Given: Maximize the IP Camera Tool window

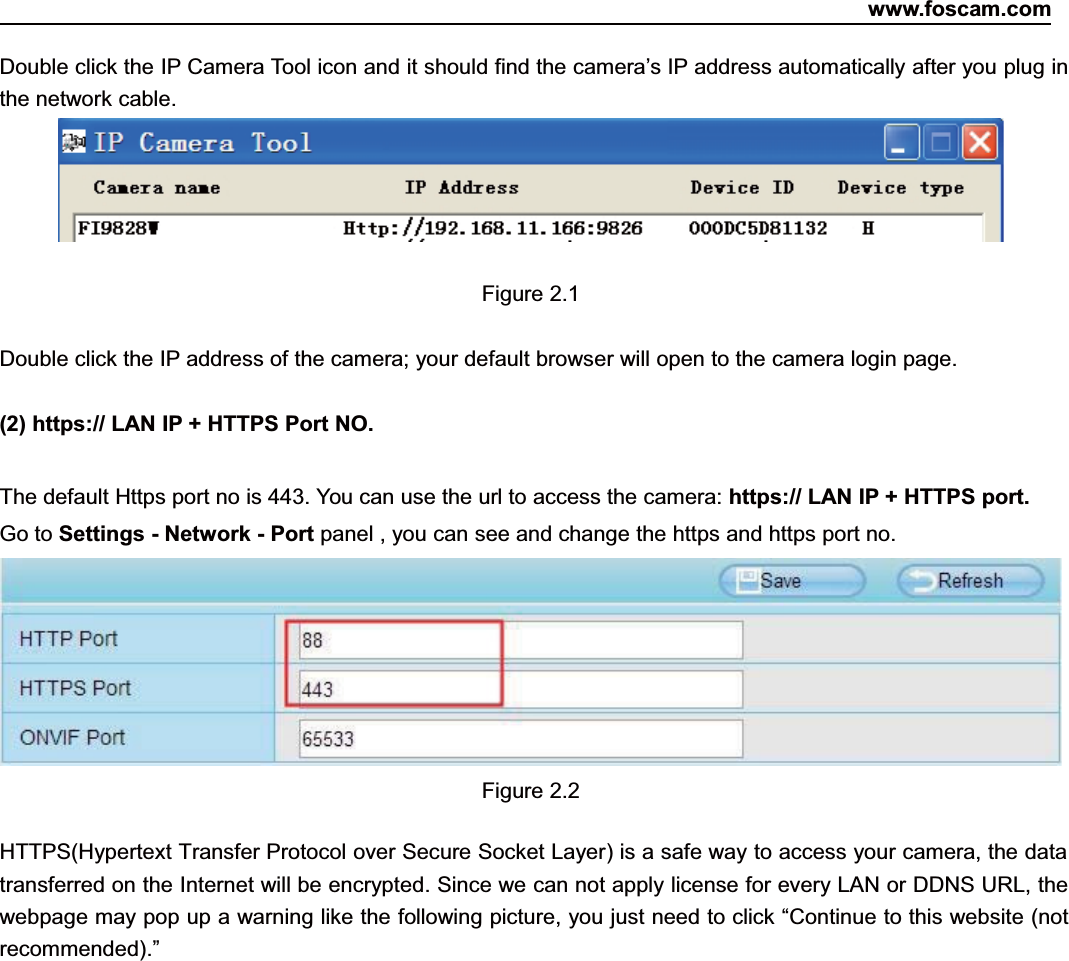Looking at the screenshot, I should click(x=941, y=142).
